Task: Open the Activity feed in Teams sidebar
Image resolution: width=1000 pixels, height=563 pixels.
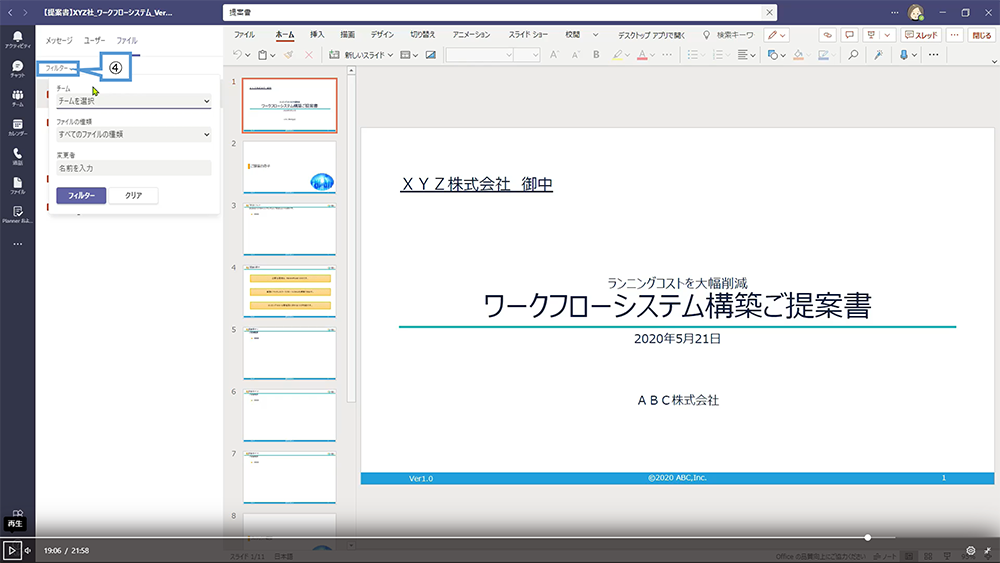Action: click(x=17, y=40)
